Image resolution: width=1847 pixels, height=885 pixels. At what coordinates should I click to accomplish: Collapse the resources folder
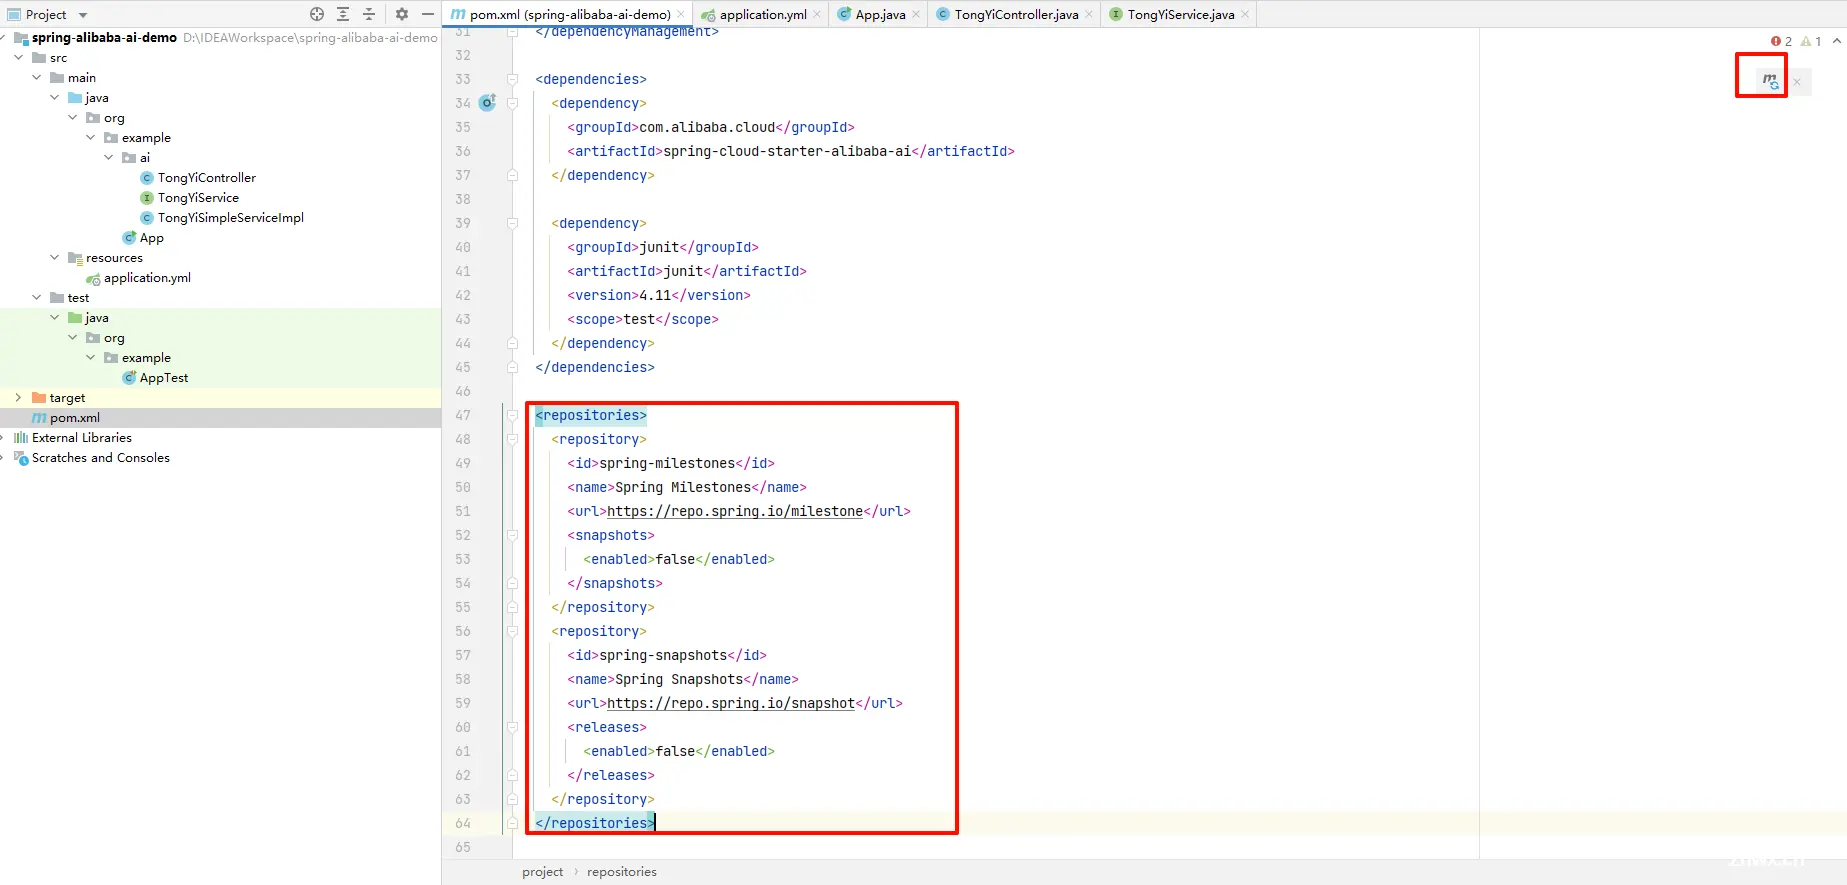coord(55,257)
